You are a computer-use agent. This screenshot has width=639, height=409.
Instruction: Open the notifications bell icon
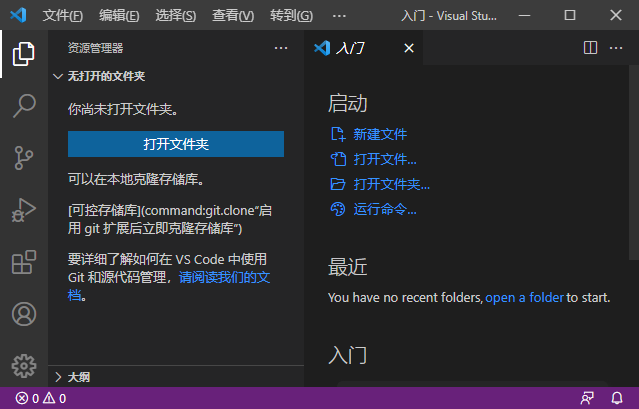point(617,398)
